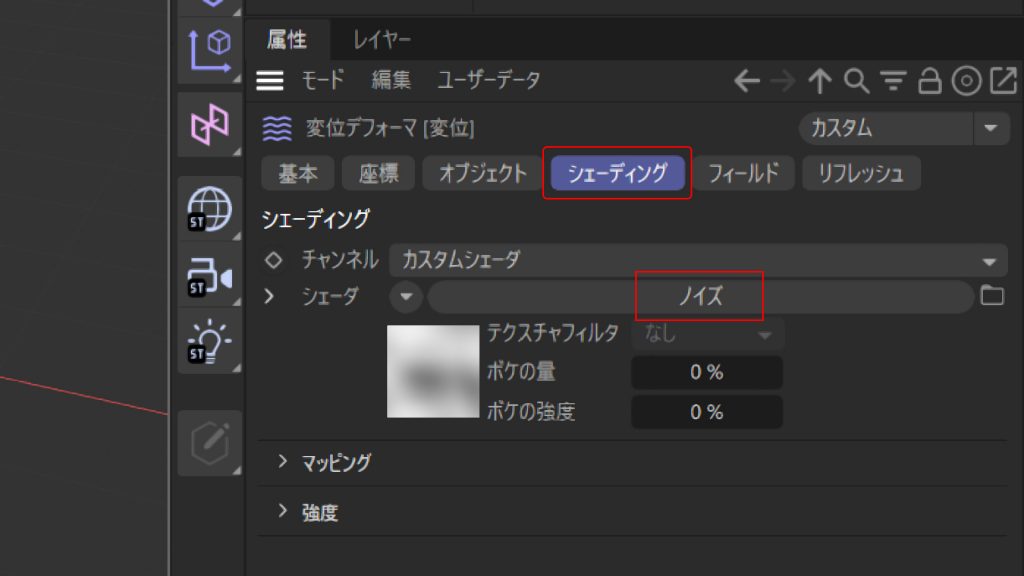Expand the Mapping section
This screenshot has width=1024, height=576.
(320, 462)
